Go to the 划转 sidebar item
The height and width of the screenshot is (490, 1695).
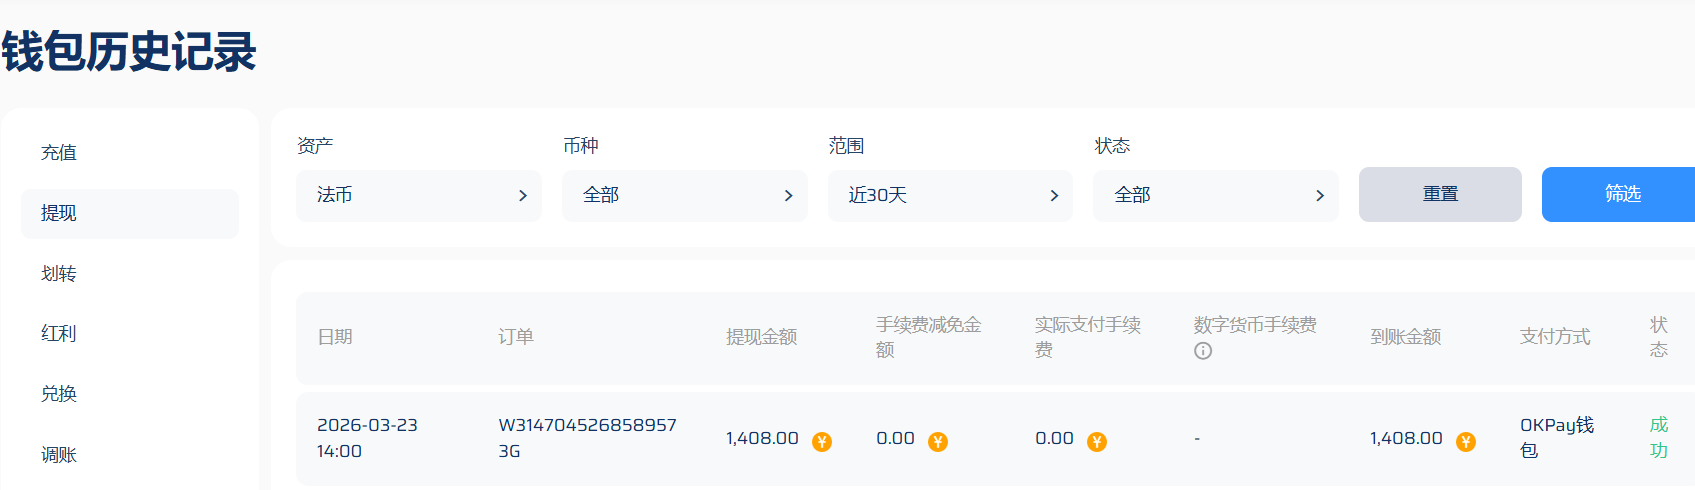point(59,274)
